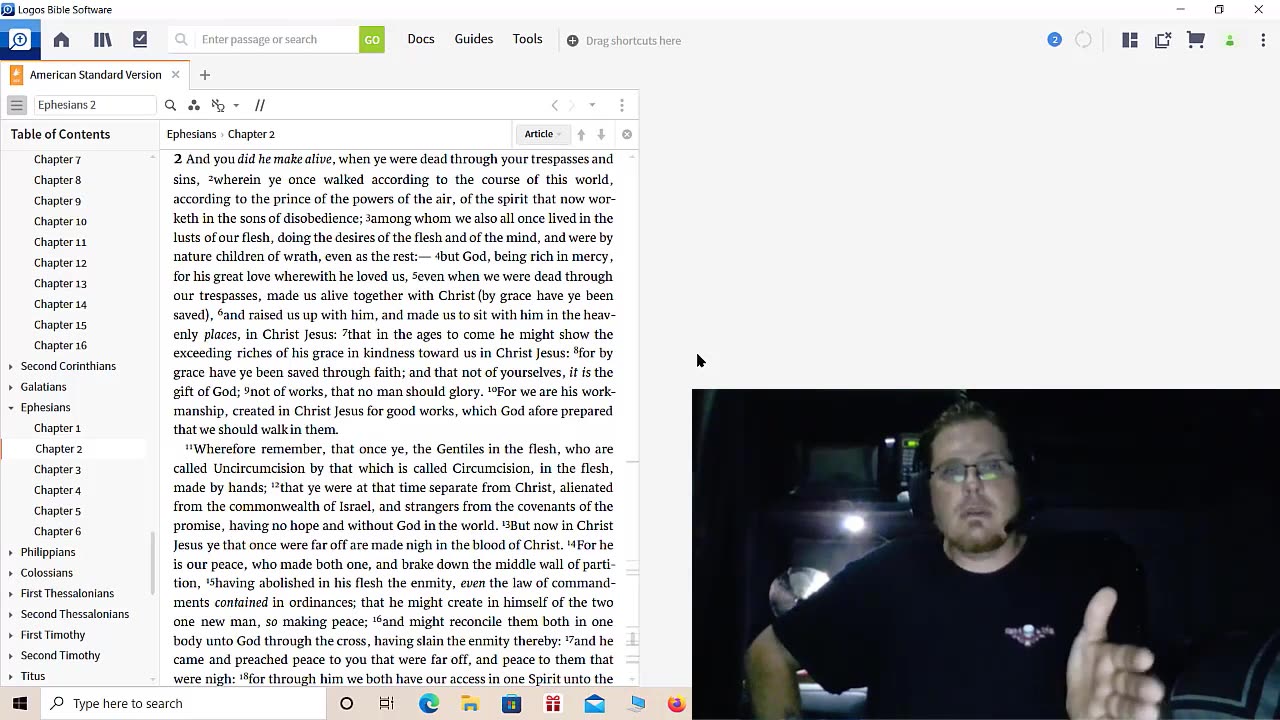Click the close all panels icon
1280x720 pixels.
(x=1163, y=40)
